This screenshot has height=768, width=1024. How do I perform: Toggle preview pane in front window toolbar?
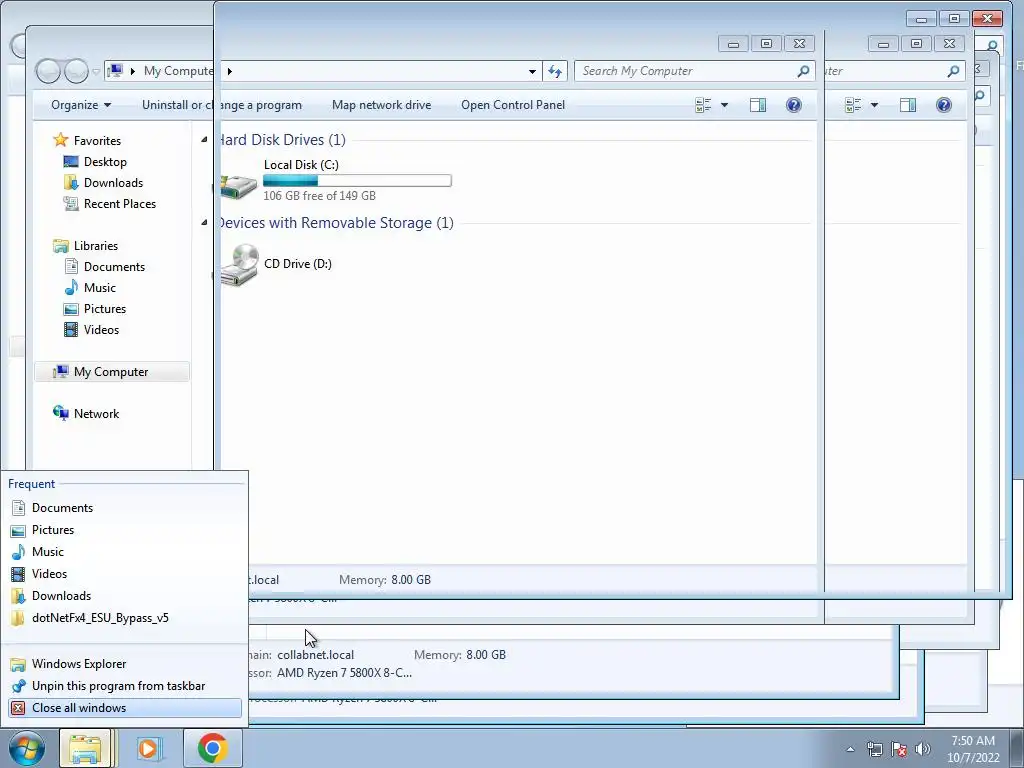pos(758,105)
